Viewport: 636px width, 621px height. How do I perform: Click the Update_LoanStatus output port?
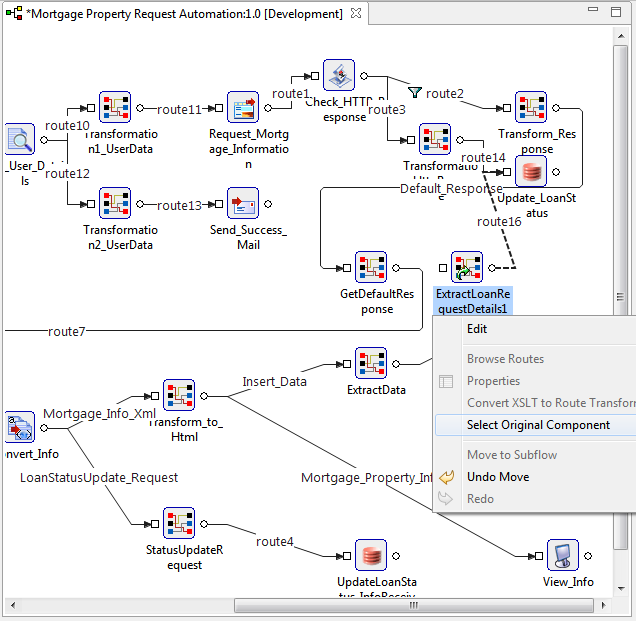coord(556,172)
